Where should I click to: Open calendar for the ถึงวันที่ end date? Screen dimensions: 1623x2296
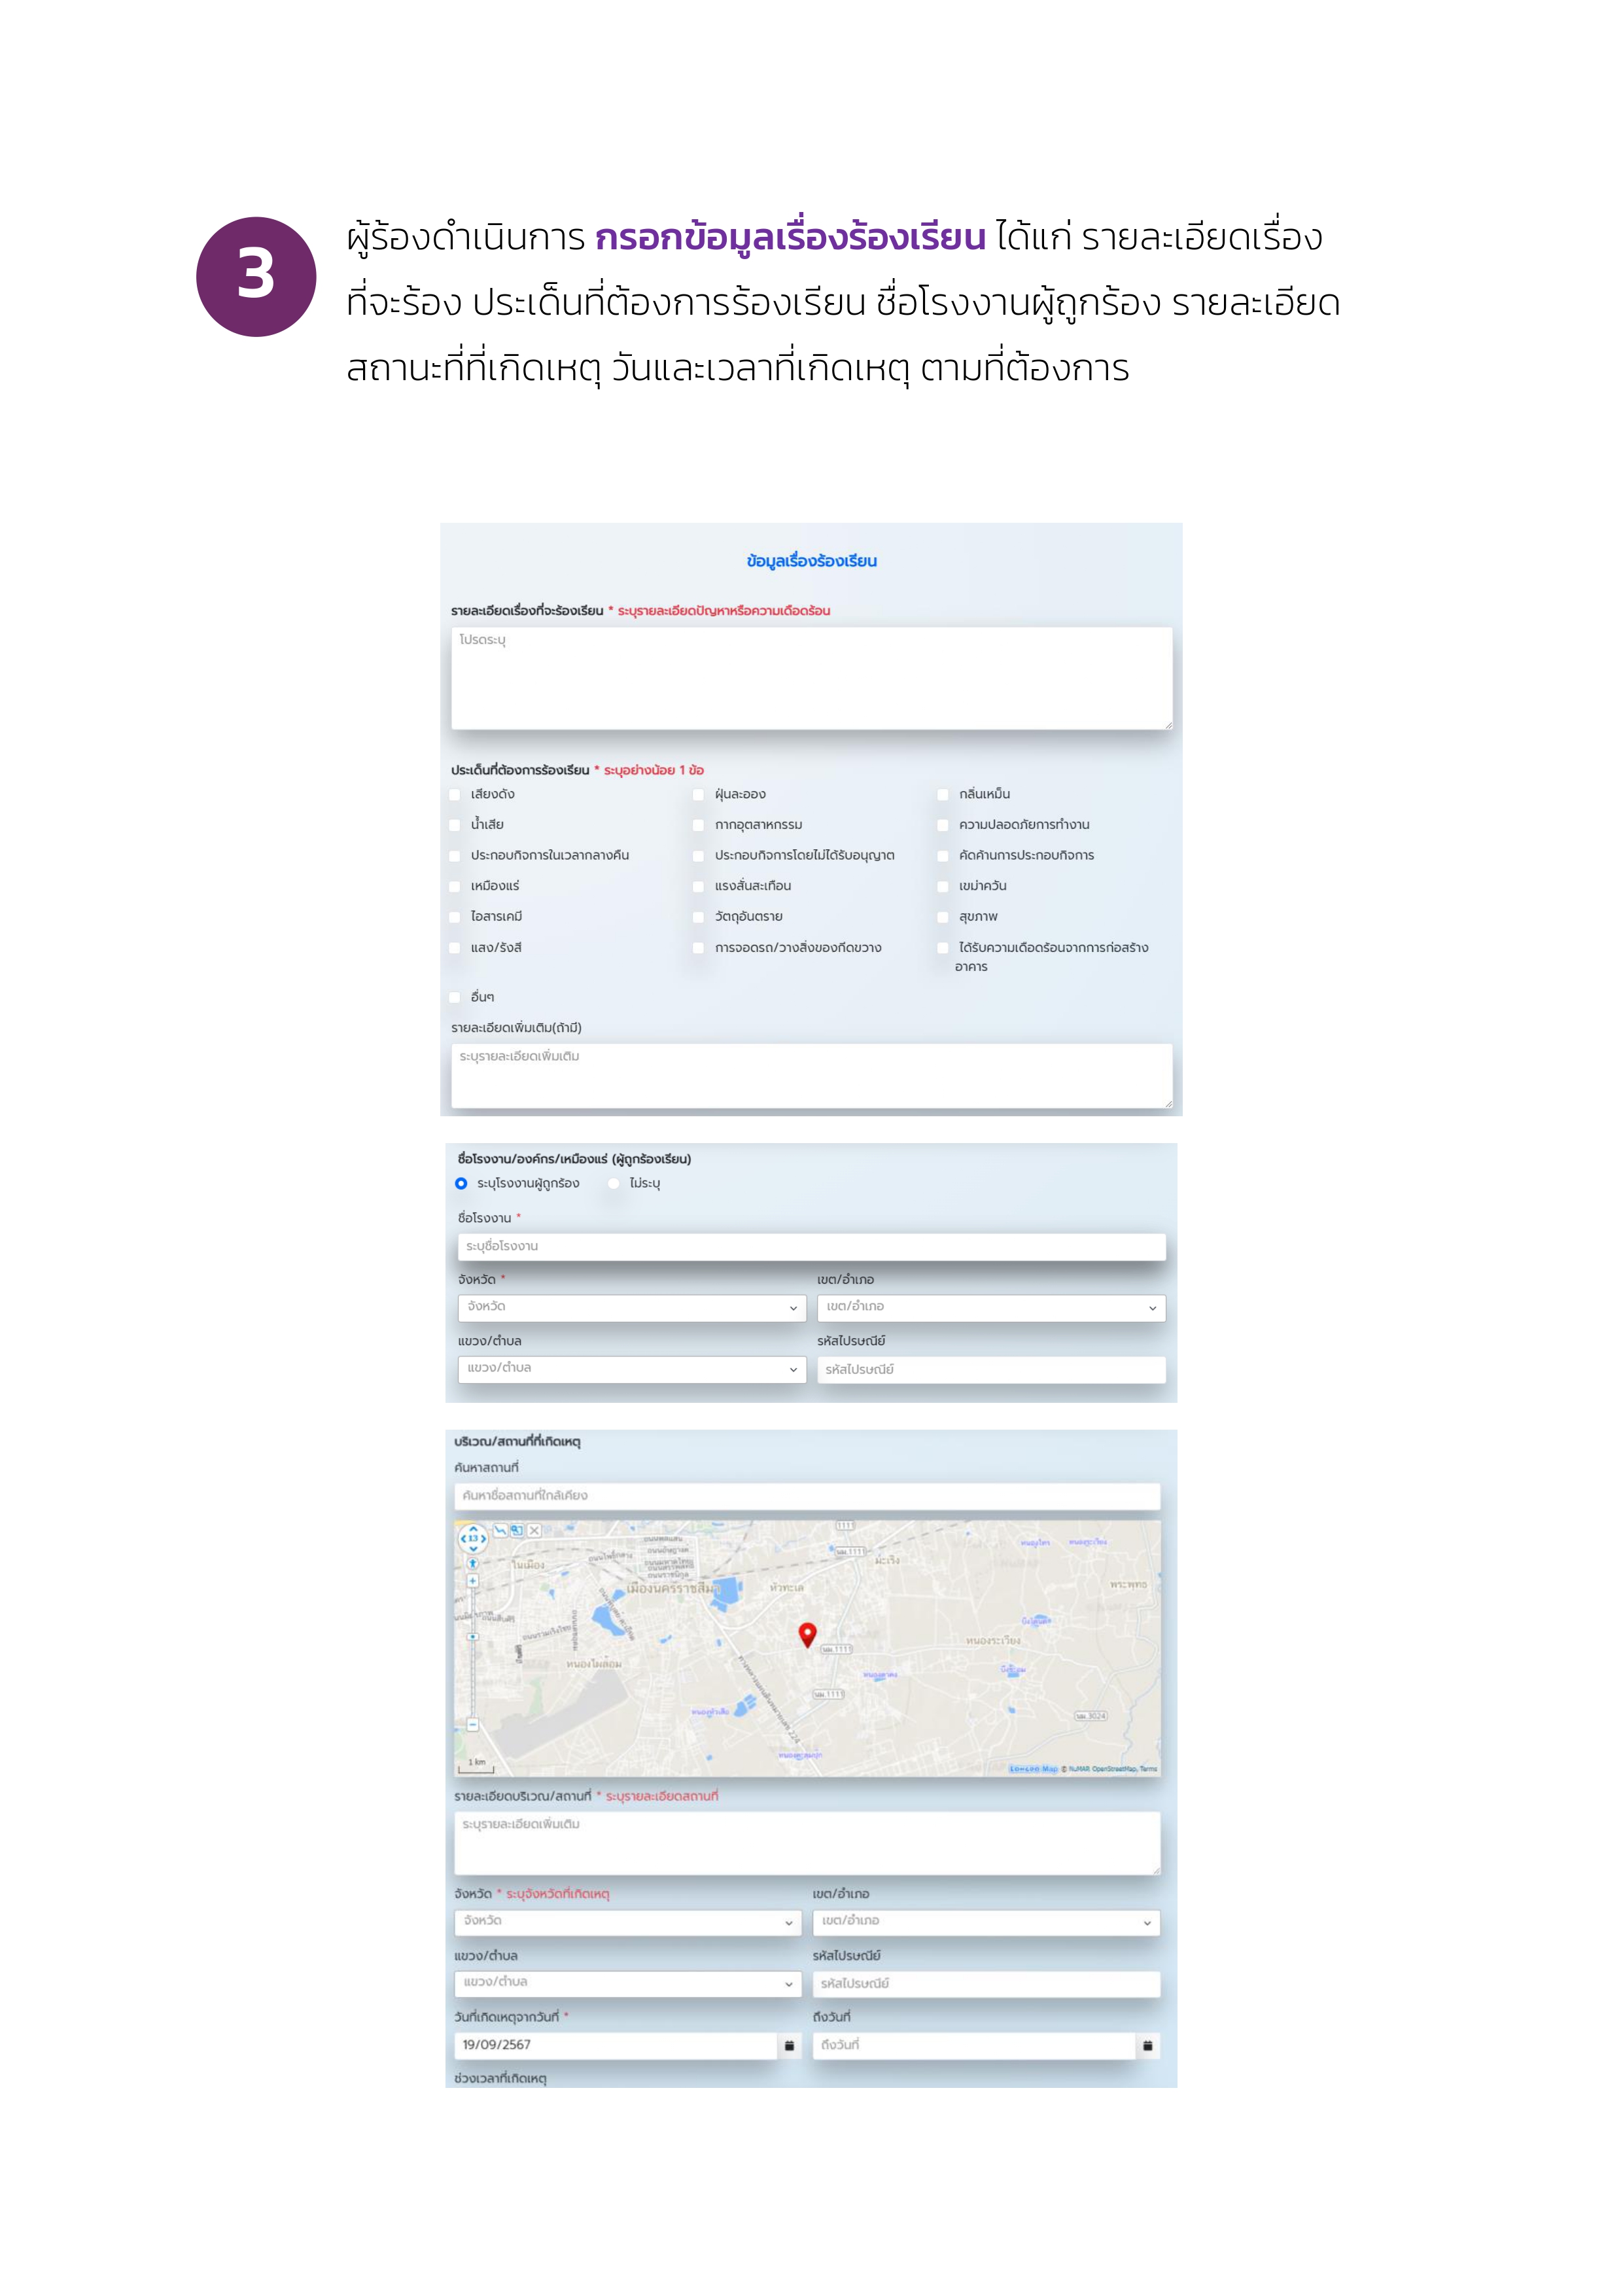[1147, 2045]
